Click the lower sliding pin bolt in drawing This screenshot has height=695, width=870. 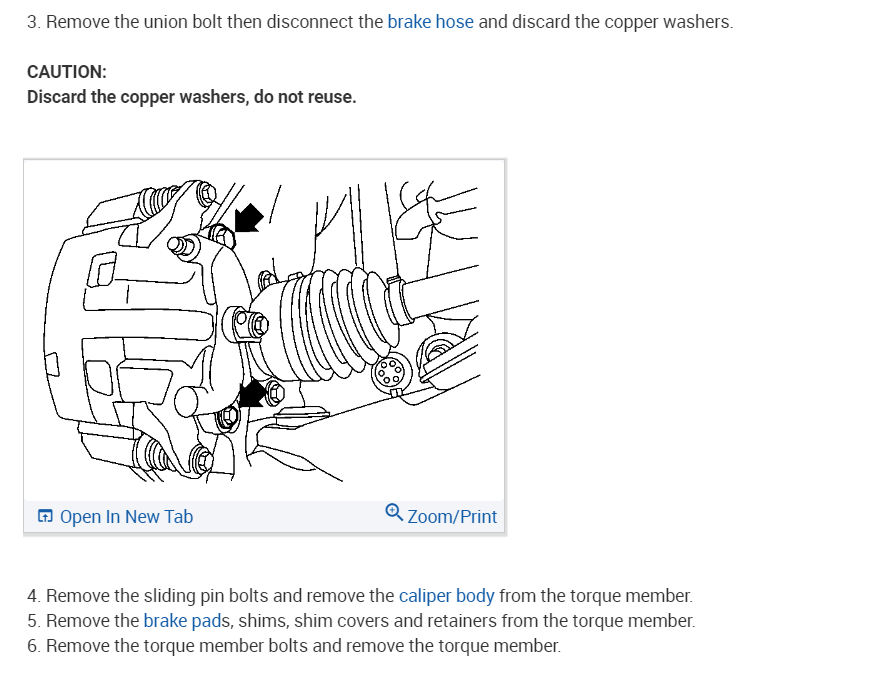[227, 416]
